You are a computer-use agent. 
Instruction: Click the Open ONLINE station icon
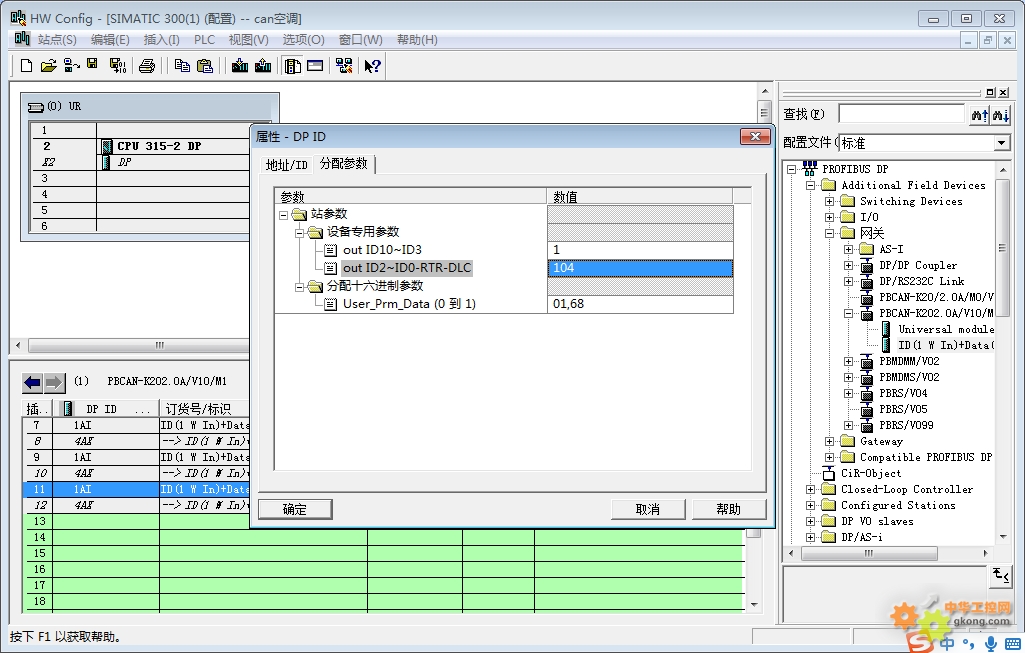[71, 65]
